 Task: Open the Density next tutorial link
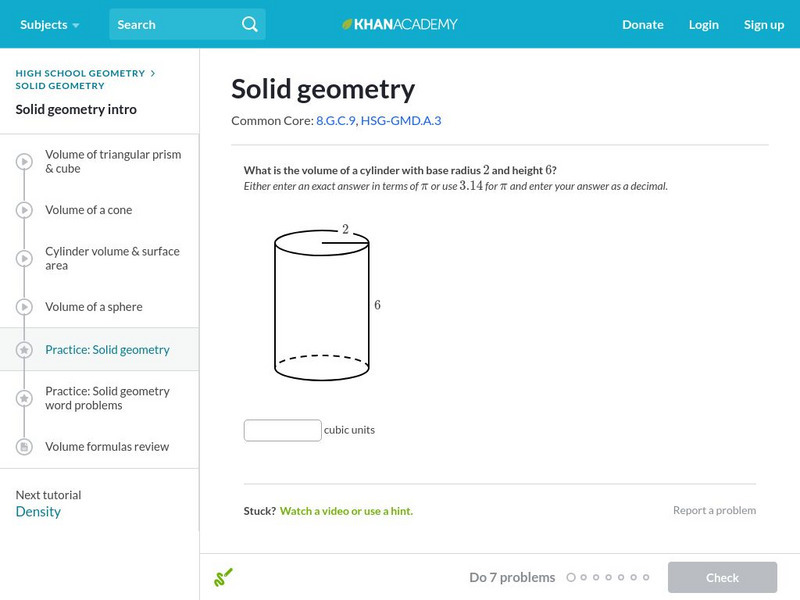(38, 512)
